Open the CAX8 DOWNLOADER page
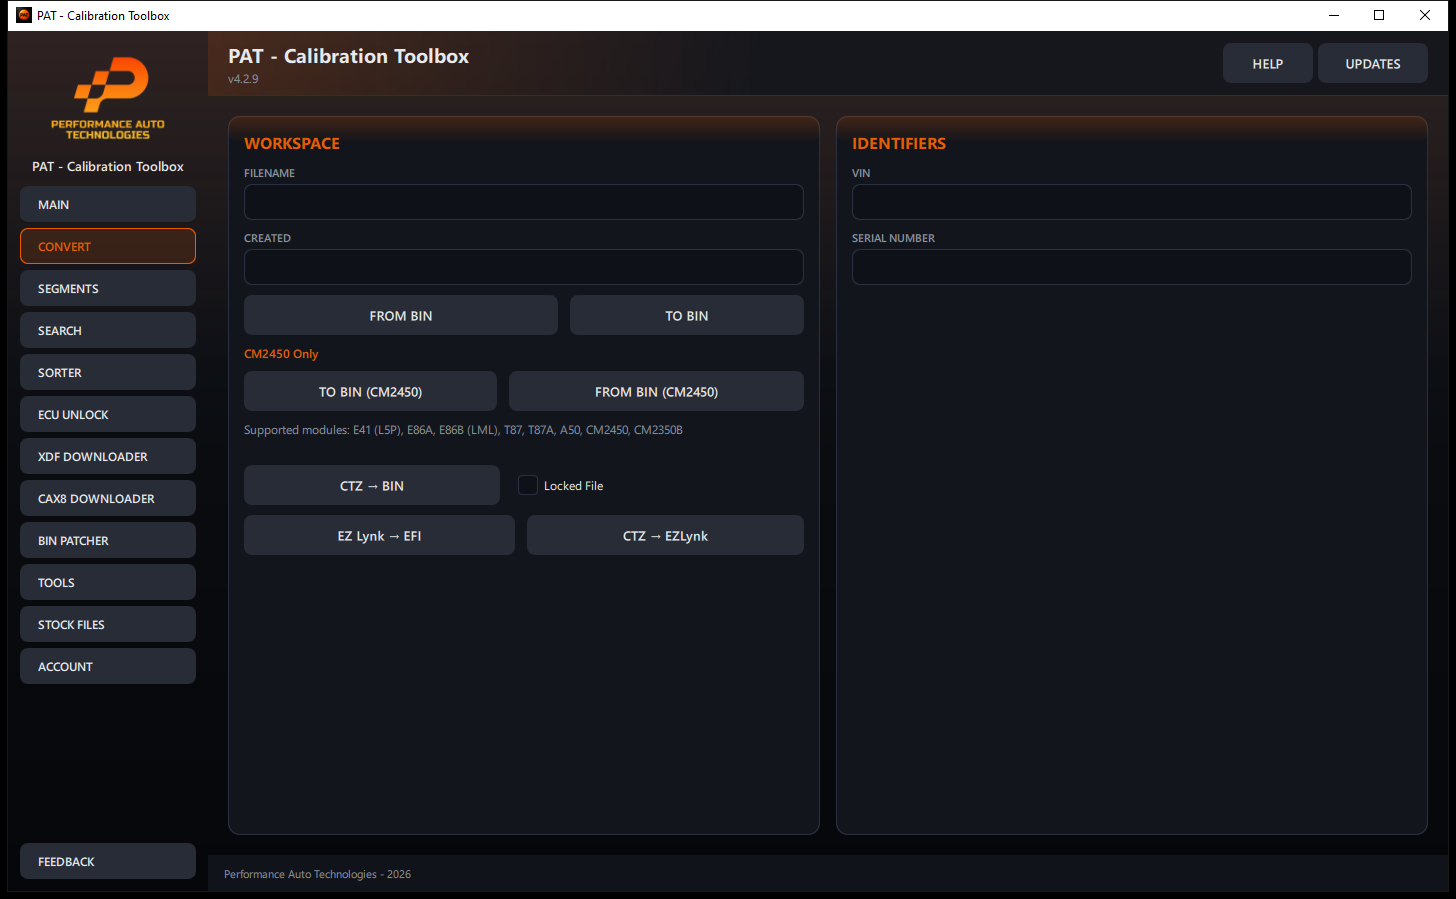The image size is (1456, 899). 108,498
